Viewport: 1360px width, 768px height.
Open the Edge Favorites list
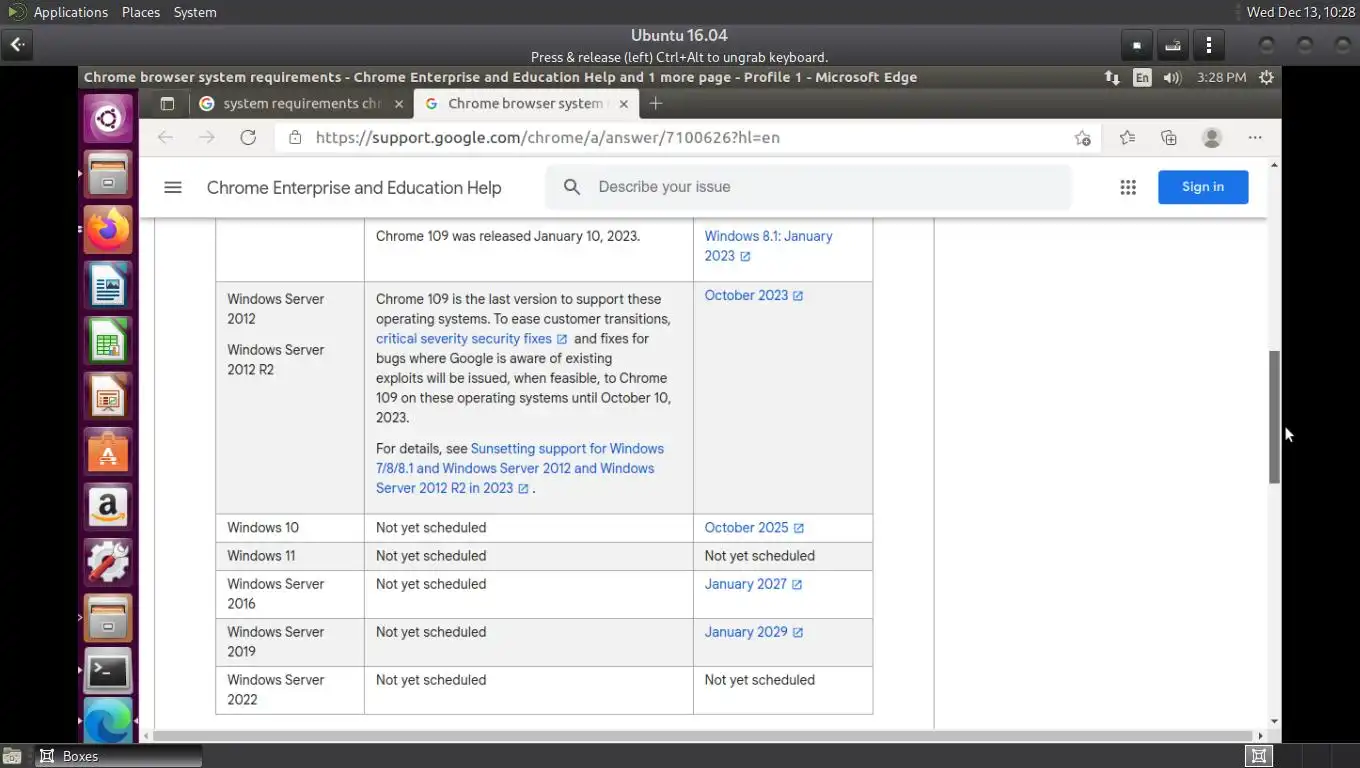[x=1127, y=138]
